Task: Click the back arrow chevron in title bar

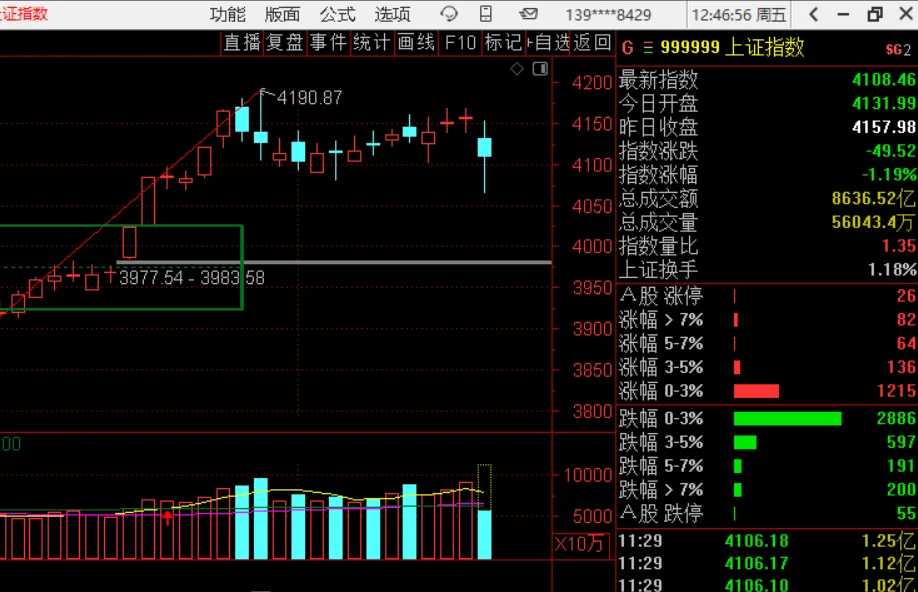Action: pyautogui.click(x=813, y=14)
